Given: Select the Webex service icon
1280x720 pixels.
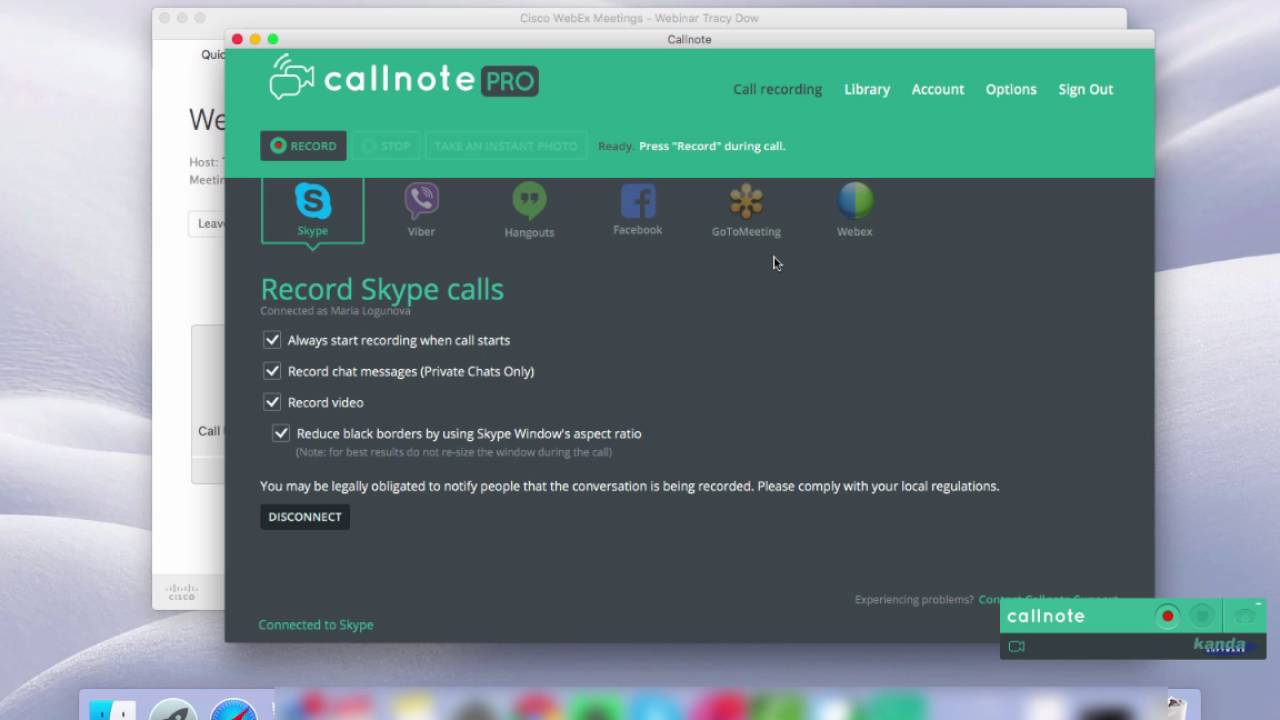Looking at the screenshot, I should [854, 210].
